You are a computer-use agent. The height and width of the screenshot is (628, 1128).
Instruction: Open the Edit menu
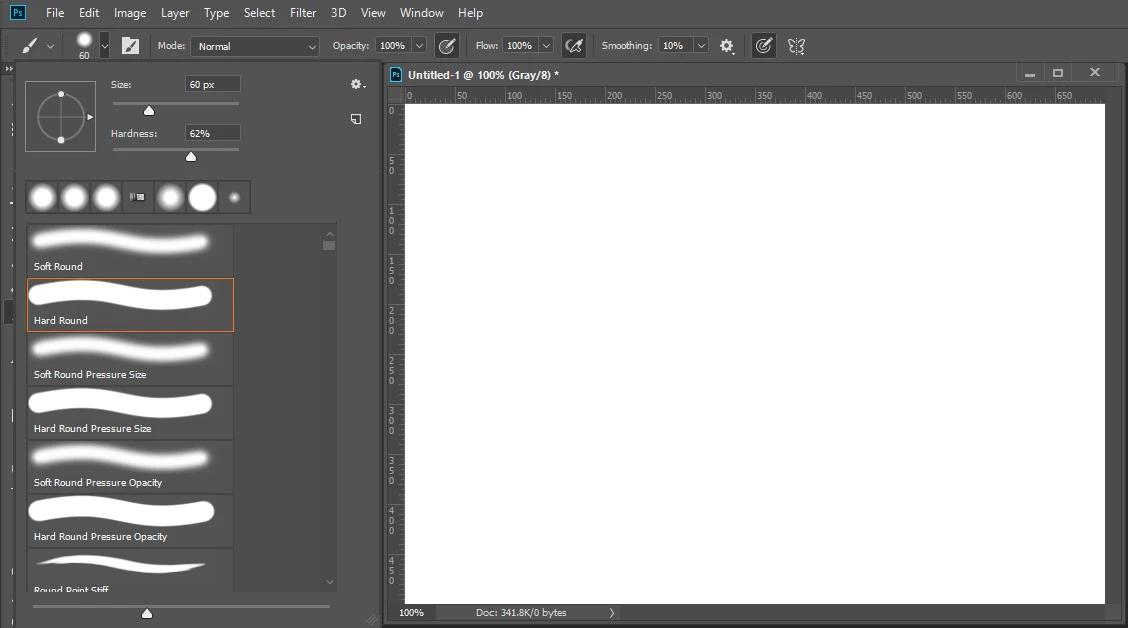pos(89,13)
